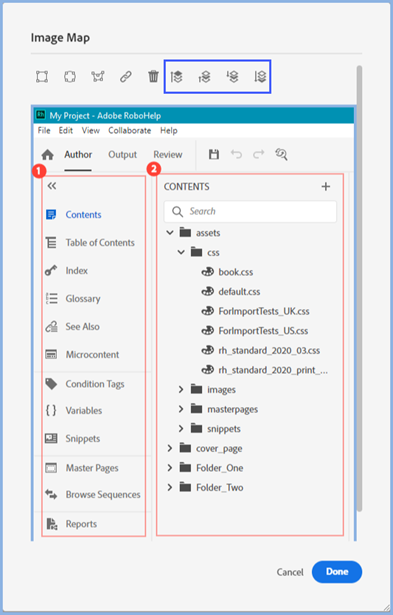This screenshot has height=615, width=393.
Task: Click the plus icon beside CONTENTS
Action: 326,187
